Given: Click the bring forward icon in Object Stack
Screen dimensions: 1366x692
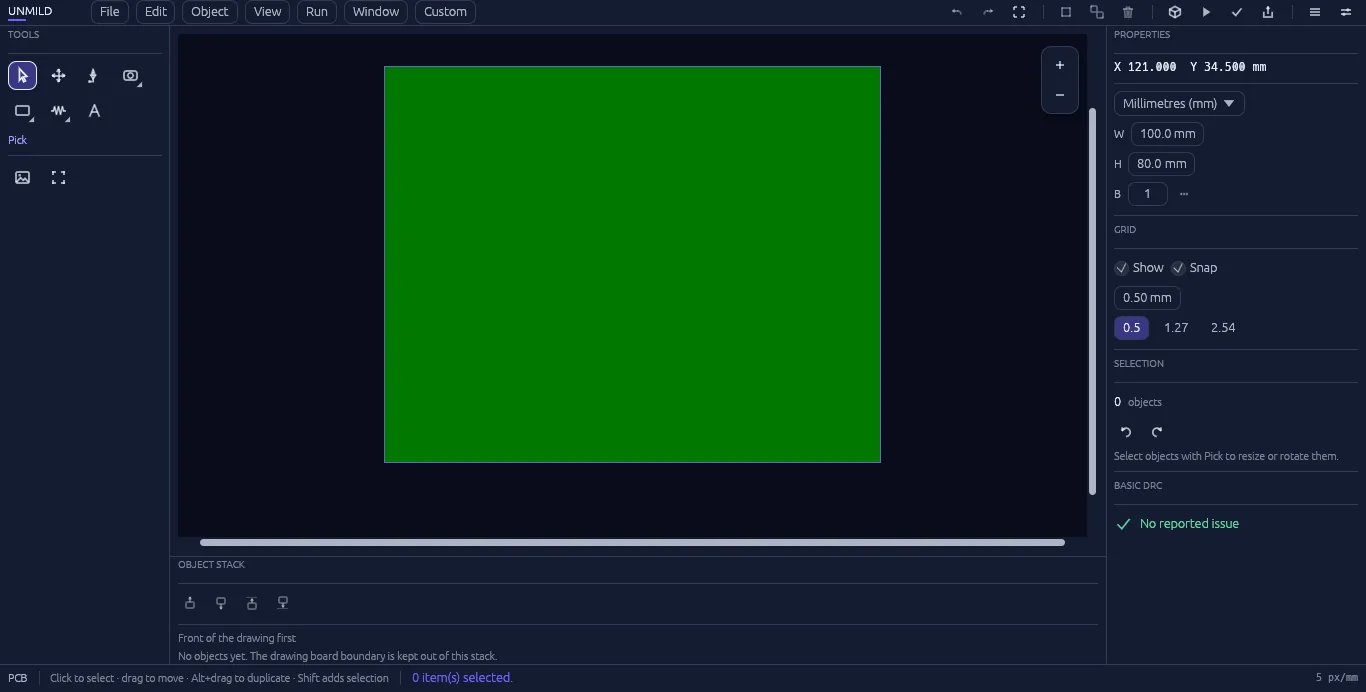Looking at the screenshot, I should tap(190, 603).
